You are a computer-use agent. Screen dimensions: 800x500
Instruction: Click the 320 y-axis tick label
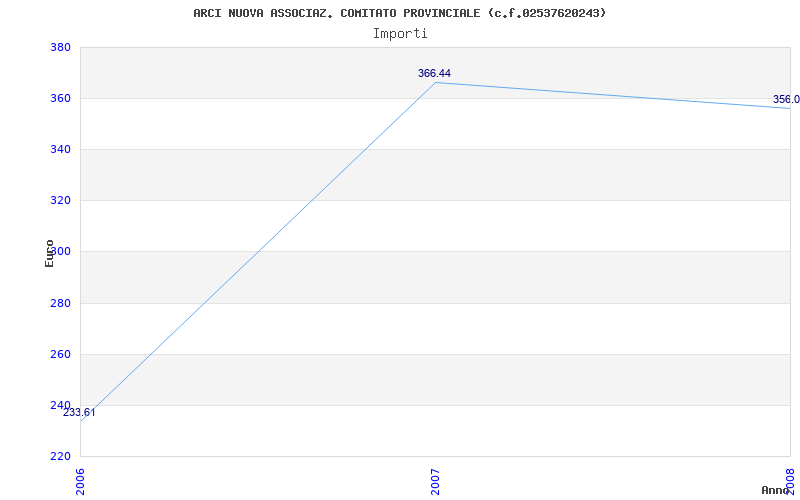pos(60,201)
